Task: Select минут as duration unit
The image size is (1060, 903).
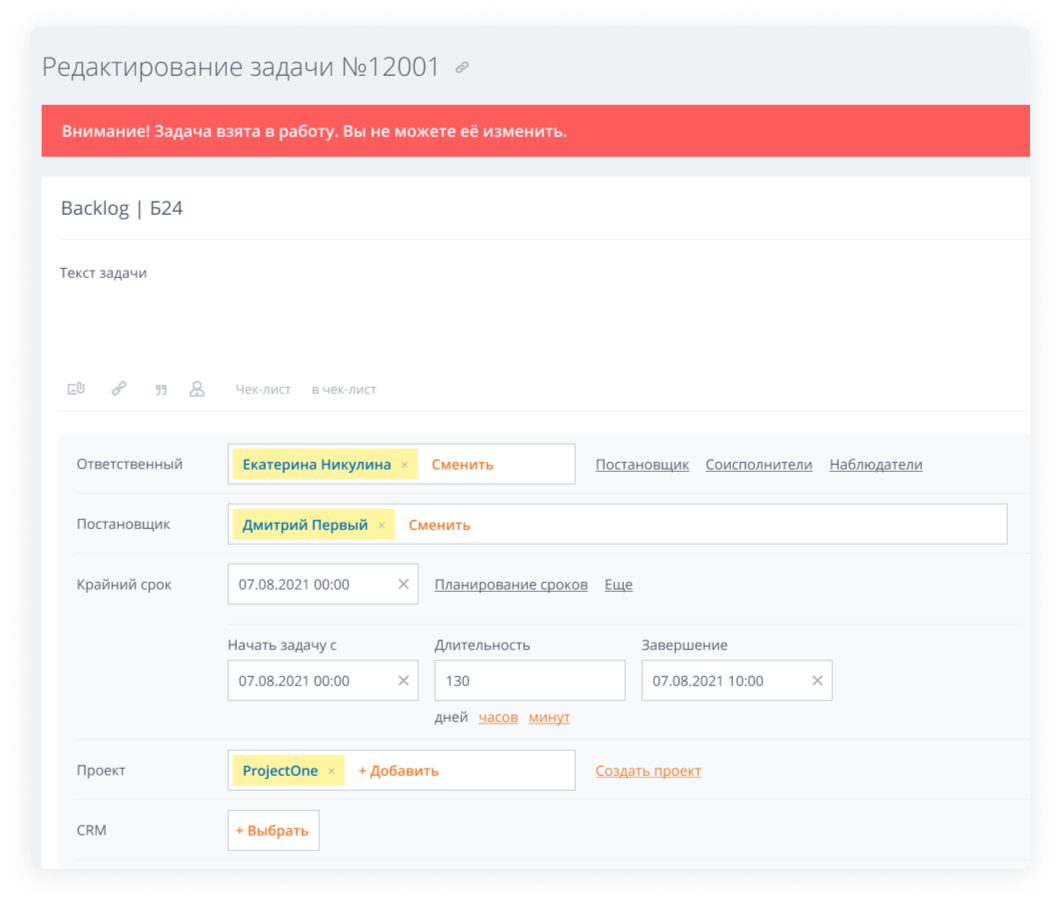Action: 549,717
